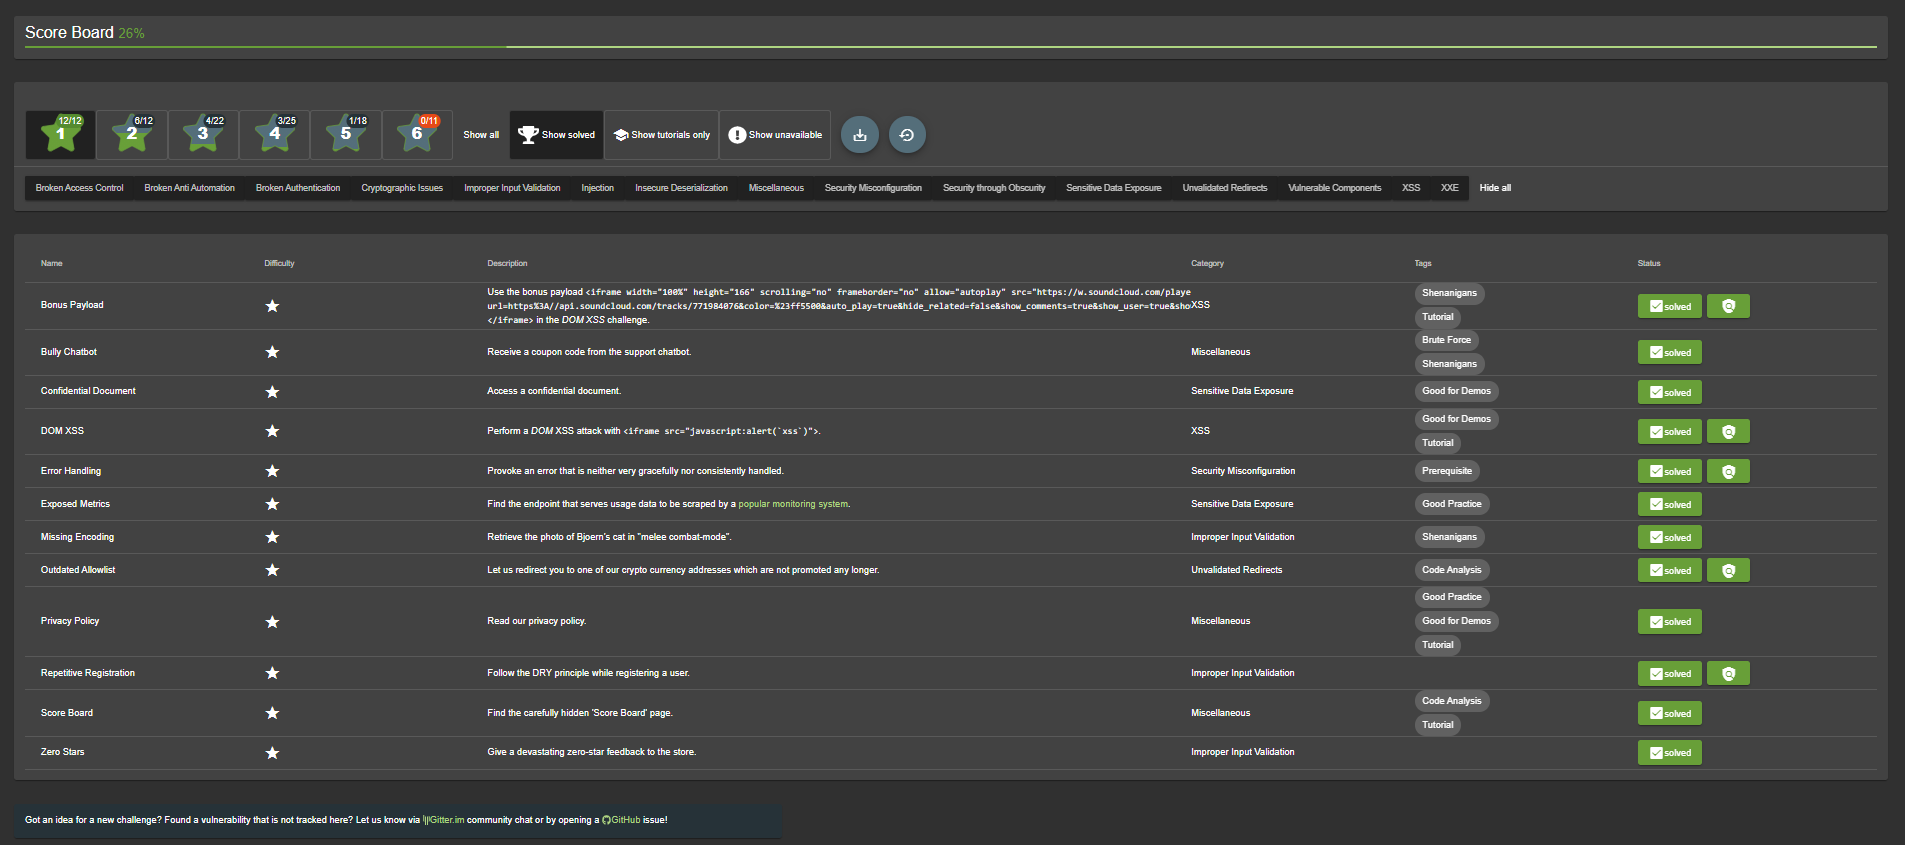Select Cryptographic Issues category filter

402,188
